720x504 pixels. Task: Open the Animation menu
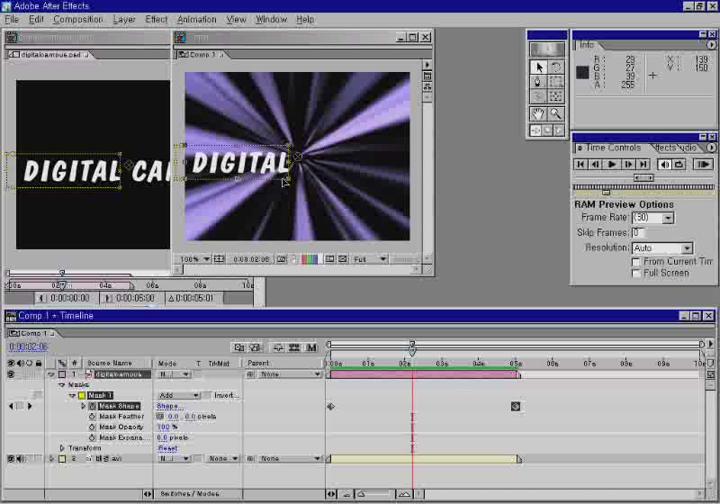(x=197, y=20)
